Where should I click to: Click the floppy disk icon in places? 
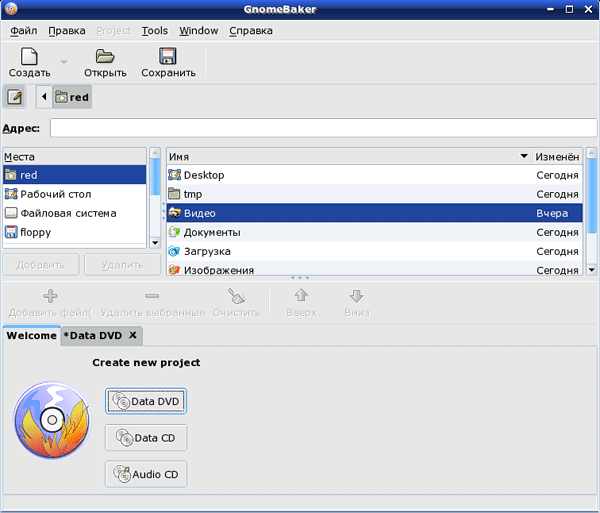pyautogui.click(x=11, y=232)
